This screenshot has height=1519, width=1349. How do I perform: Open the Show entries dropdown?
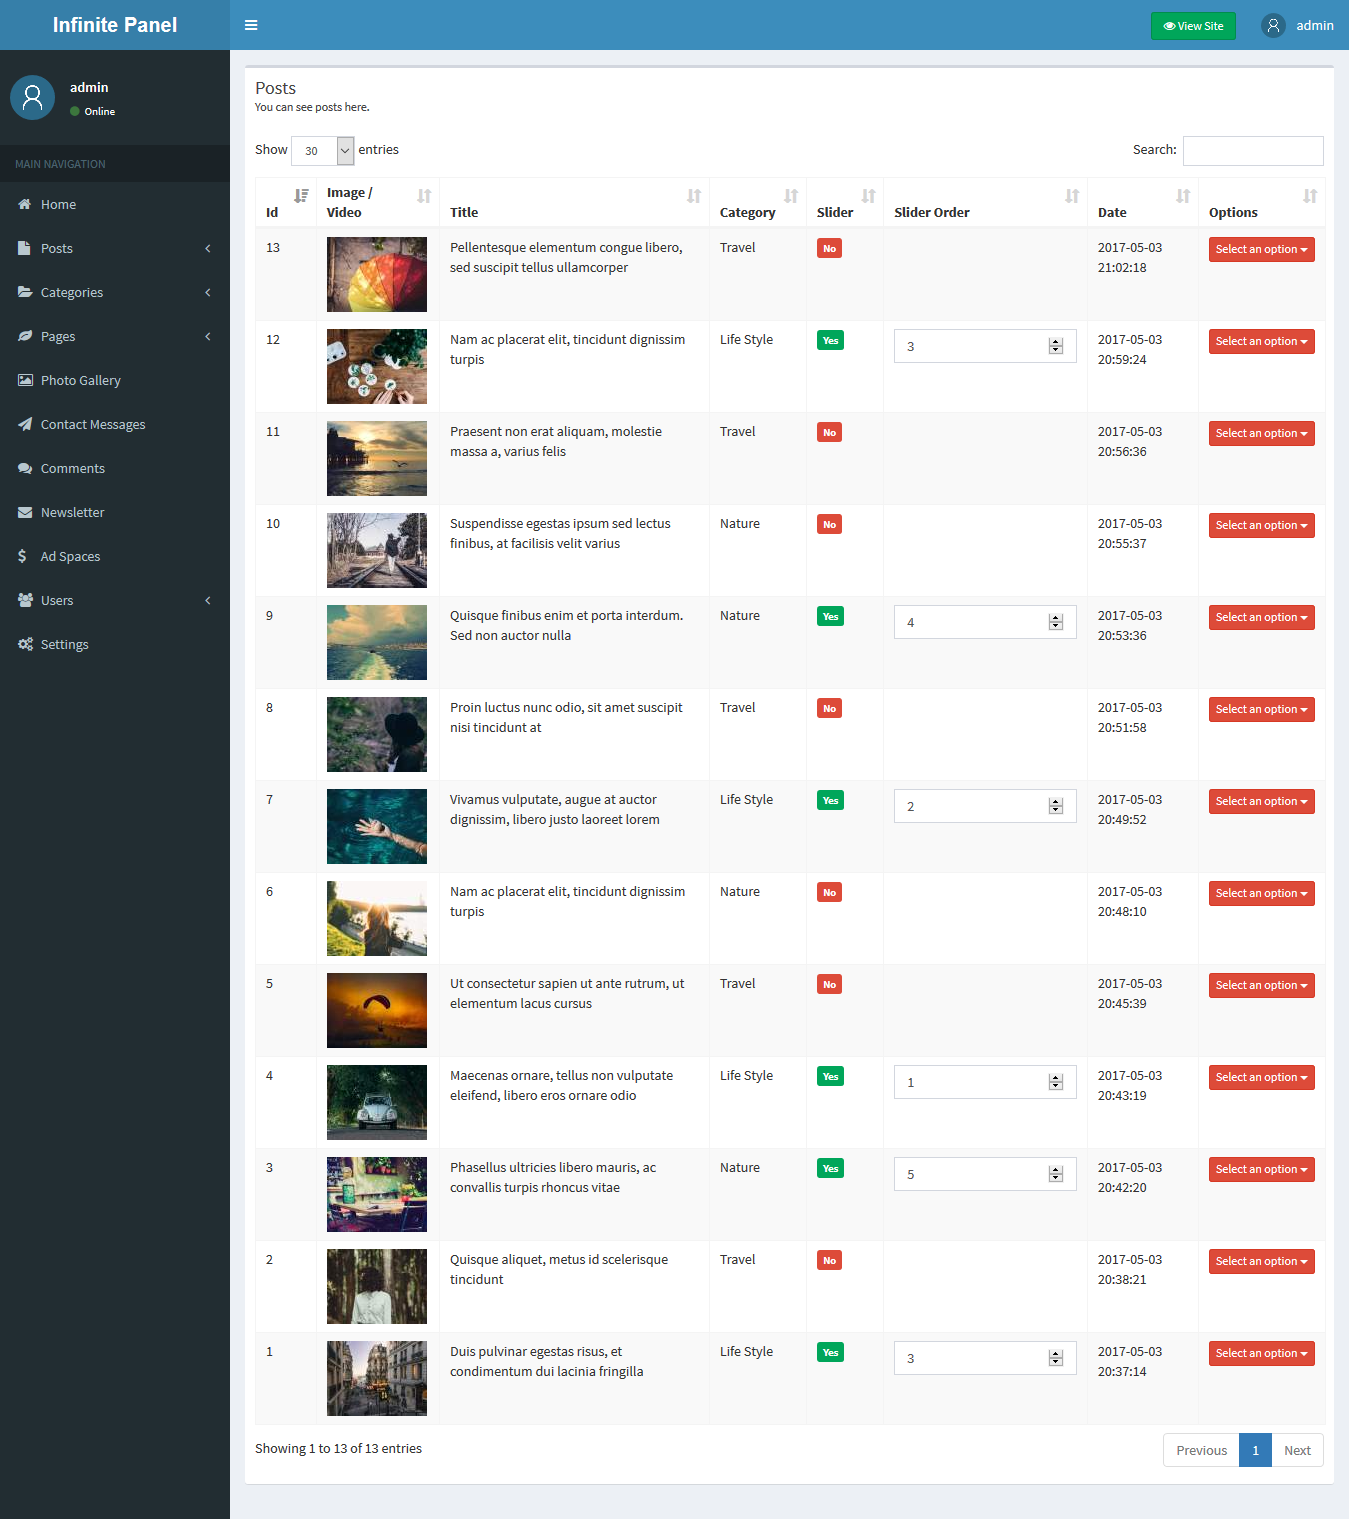coord(322,150)
